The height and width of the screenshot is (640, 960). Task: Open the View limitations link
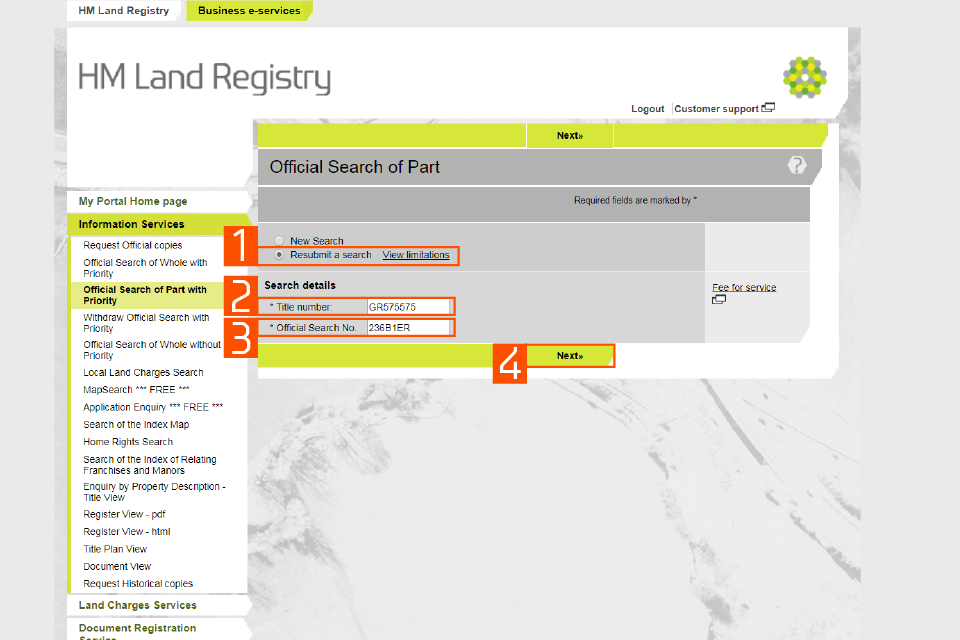point(416,255)
